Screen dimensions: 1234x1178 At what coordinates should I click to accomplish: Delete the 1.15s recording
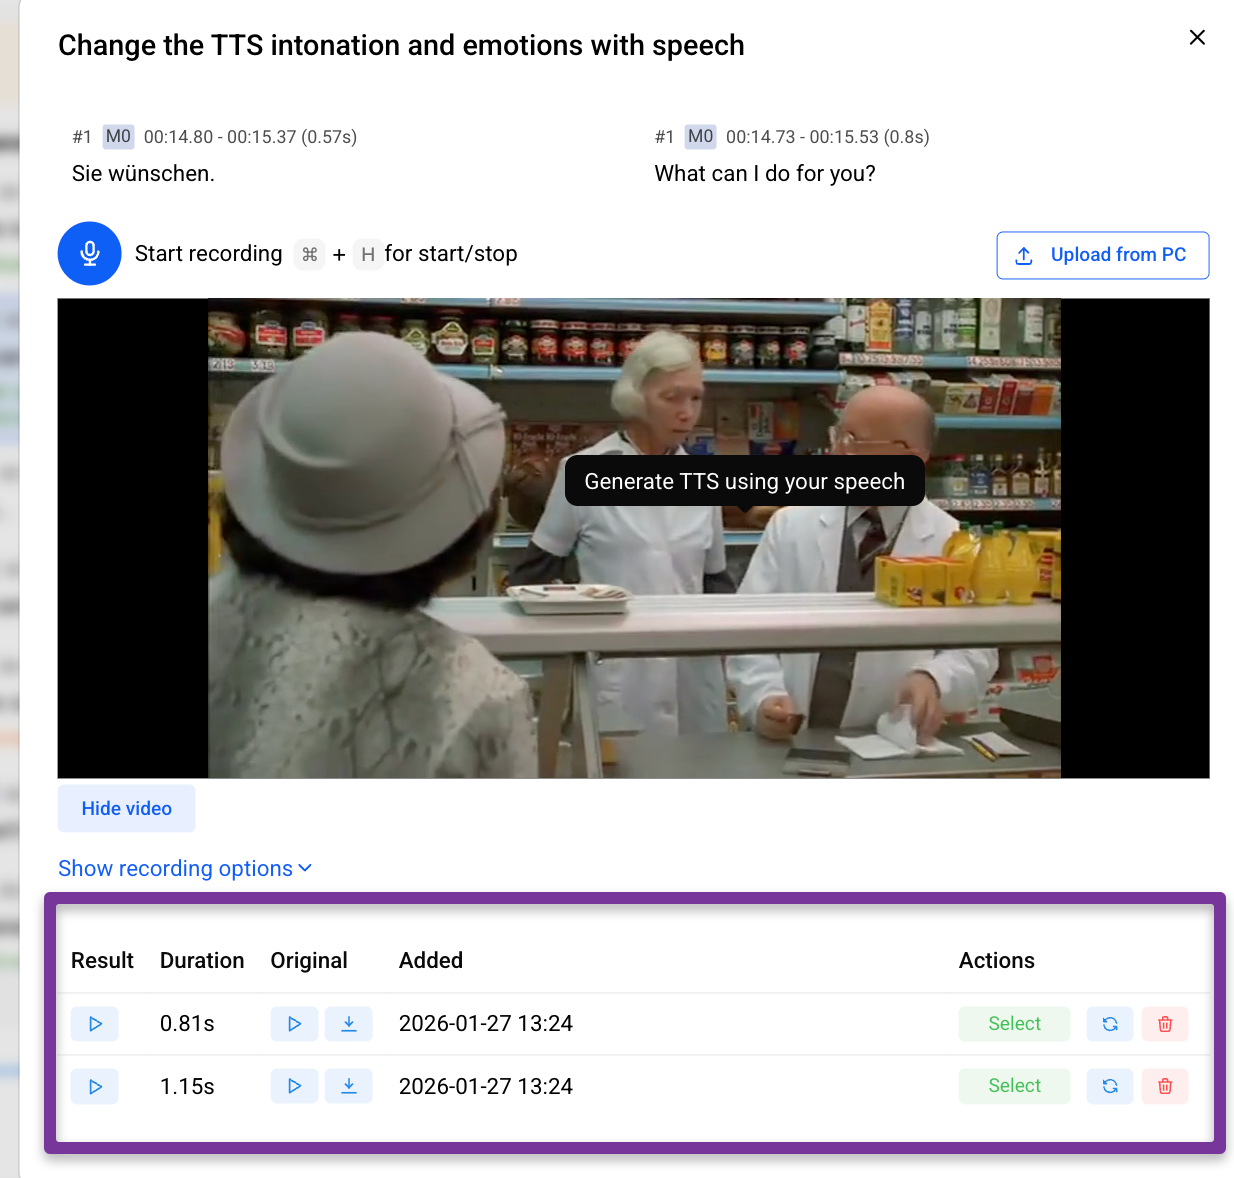coord(1165,1086)
